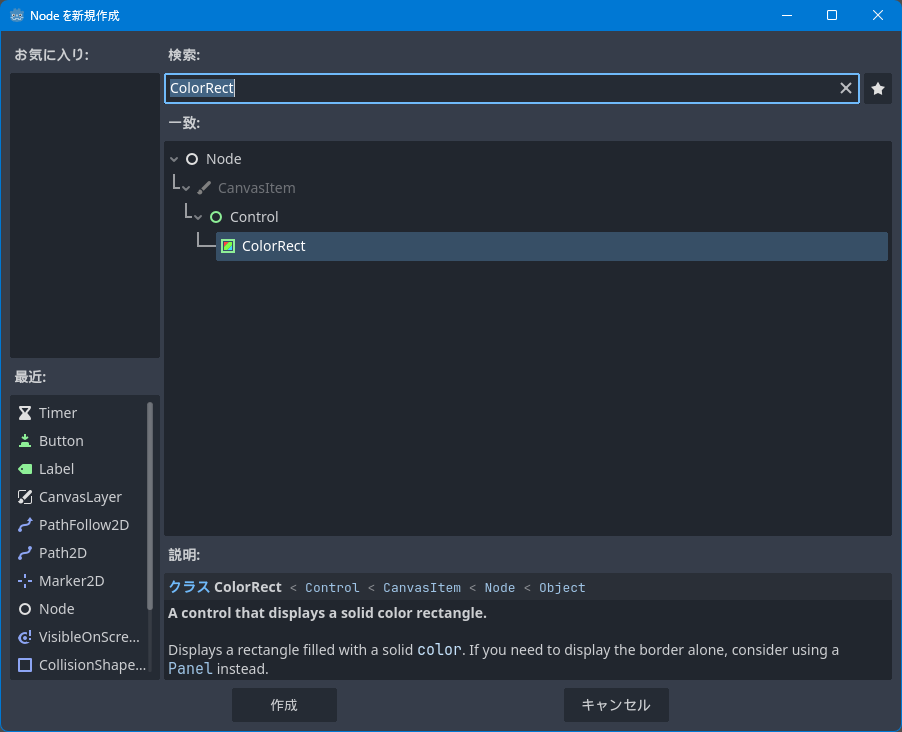902x732 pixels.
Task: Click the ColorRect class name in description header
Action: click(x=248, y=587)
